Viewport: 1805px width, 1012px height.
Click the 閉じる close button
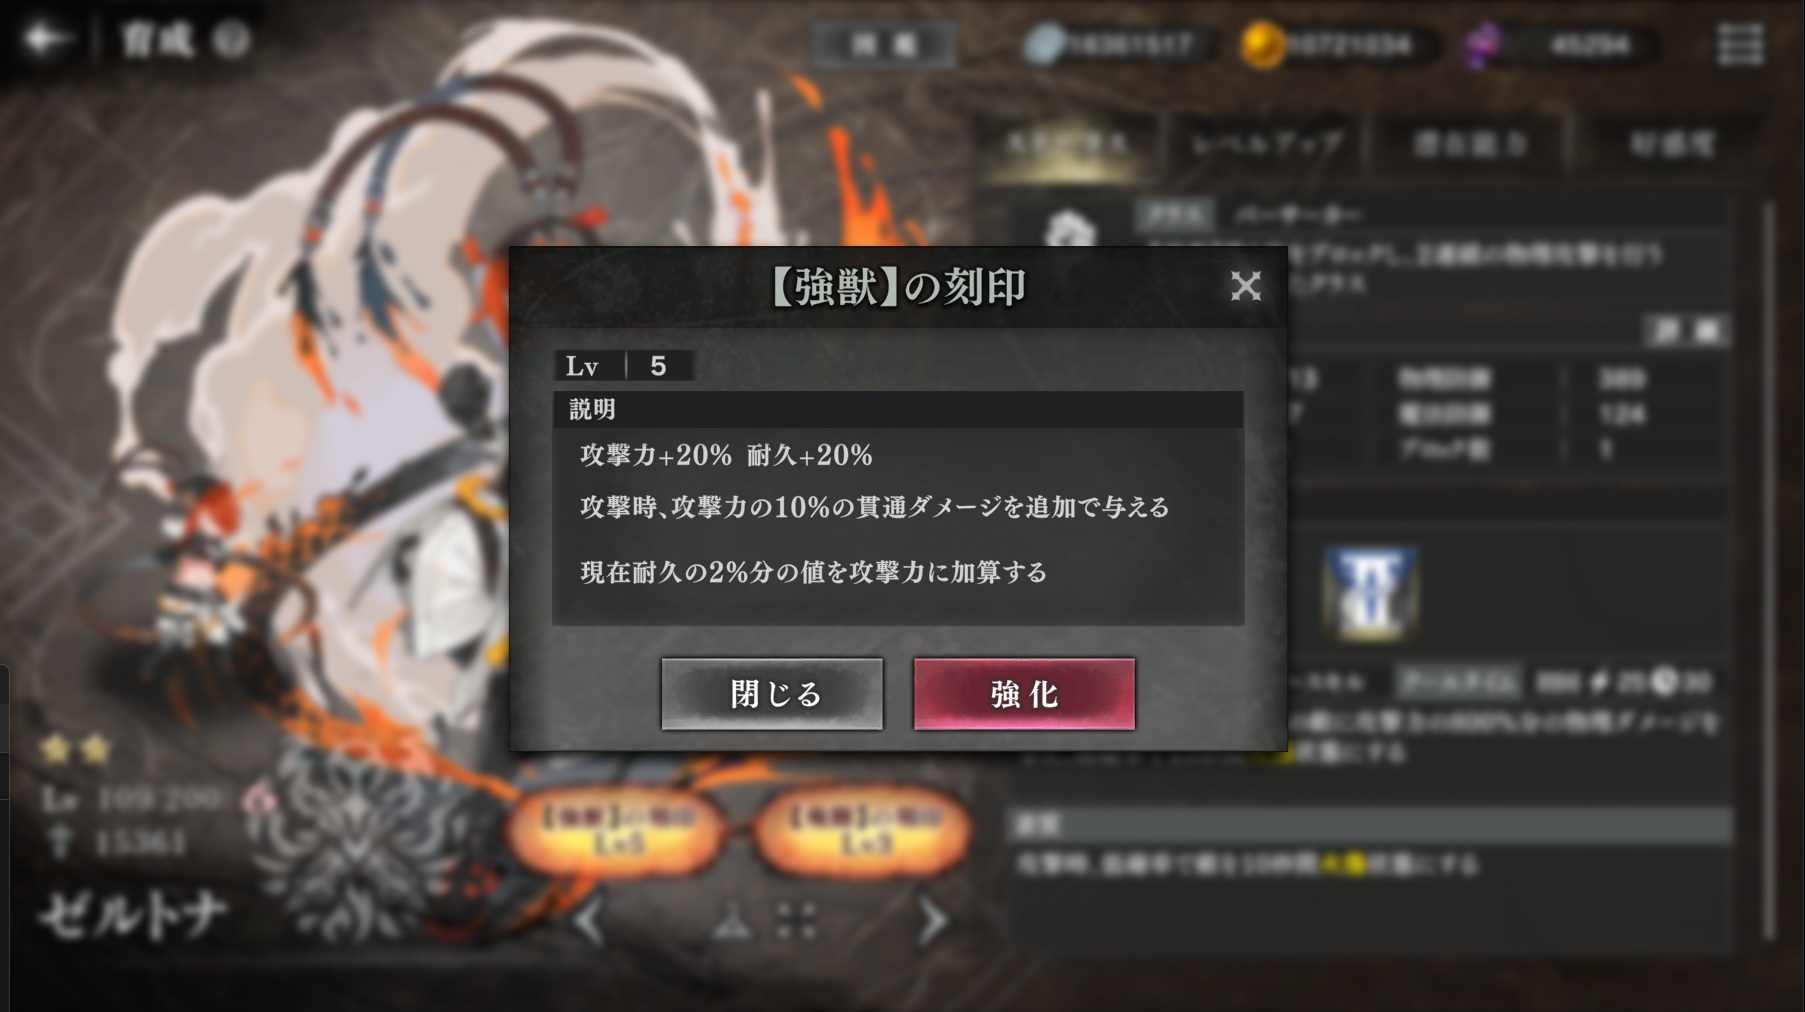tap(772, 693)
